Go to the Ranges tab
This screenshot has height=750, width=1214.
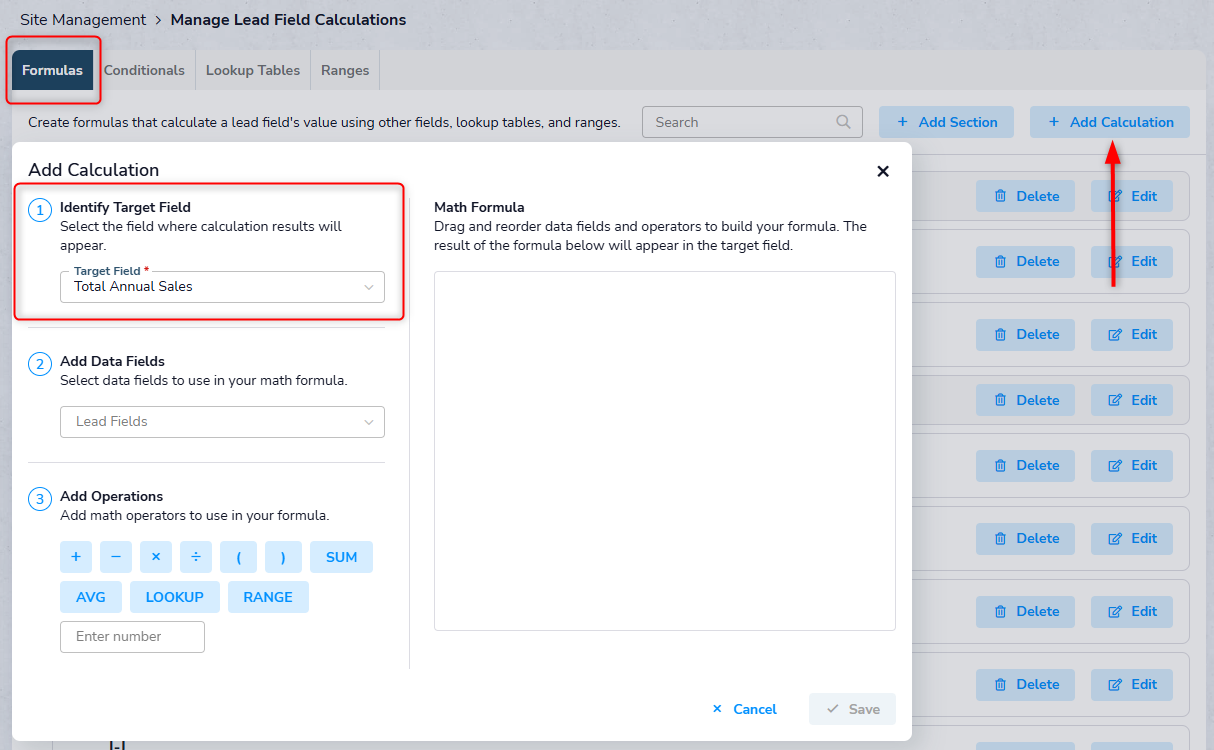coord(345,70)
